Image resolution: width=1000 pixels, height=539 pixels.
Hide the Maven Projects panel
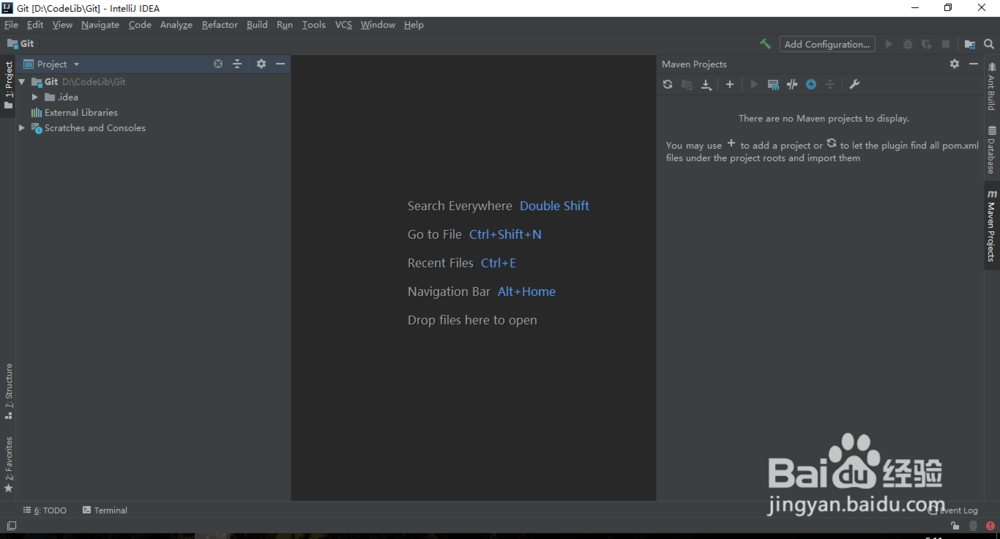(973, 64)
